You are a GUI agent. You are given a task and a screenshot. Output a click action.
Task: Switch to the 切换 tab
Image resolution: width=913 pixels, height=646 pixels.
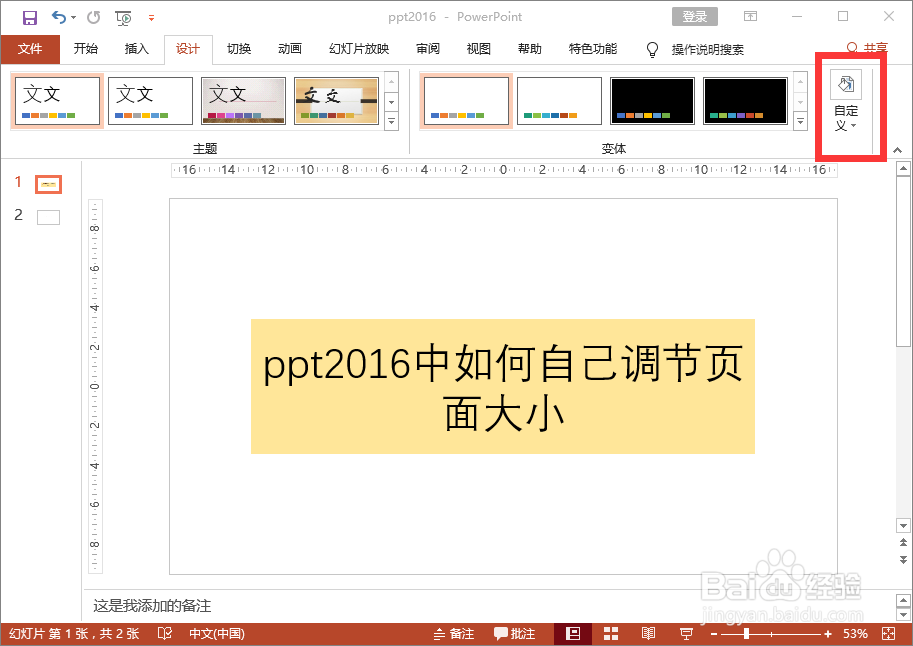tap(239, 49)
